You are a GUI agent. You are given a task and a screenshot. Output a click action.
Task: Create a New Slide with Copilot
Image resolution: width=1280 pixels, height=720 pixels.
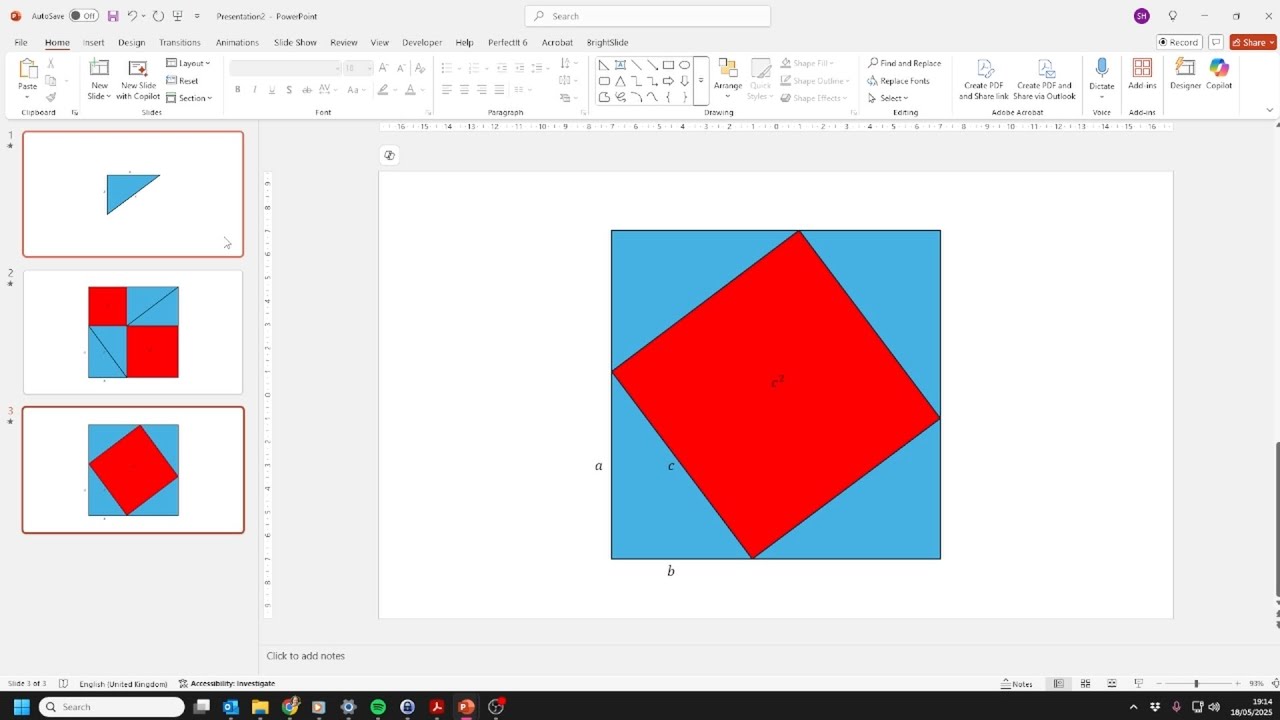(138, 79)
